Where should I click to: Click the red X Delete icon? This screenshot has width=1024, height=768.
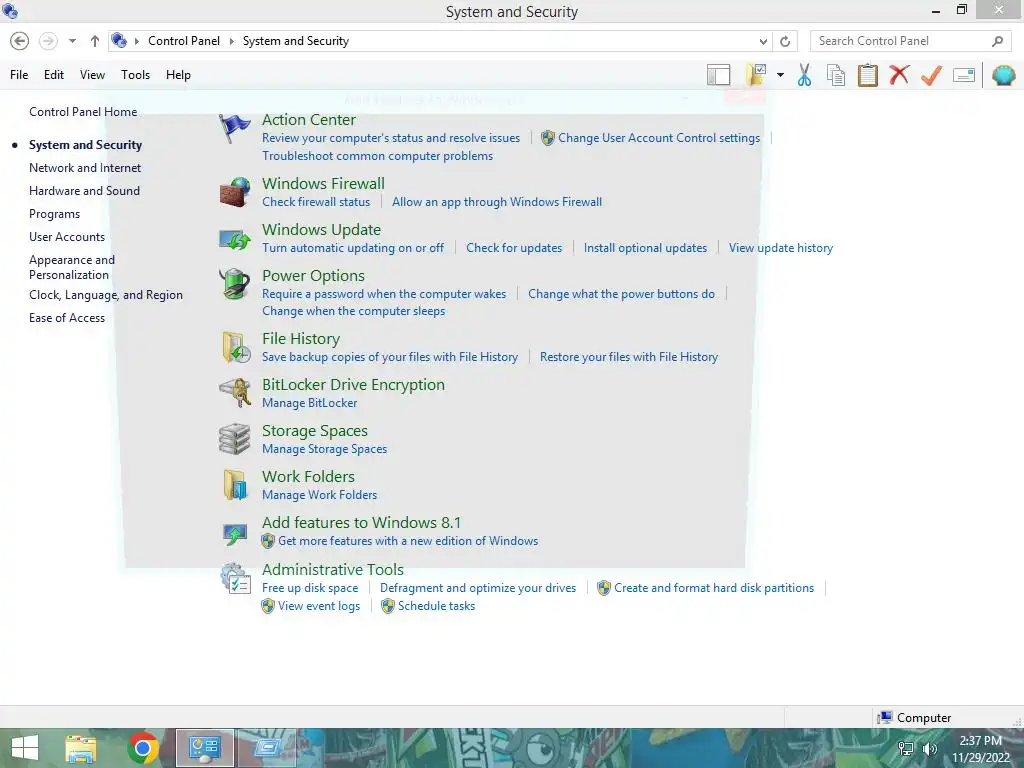(x=899, y=74)
